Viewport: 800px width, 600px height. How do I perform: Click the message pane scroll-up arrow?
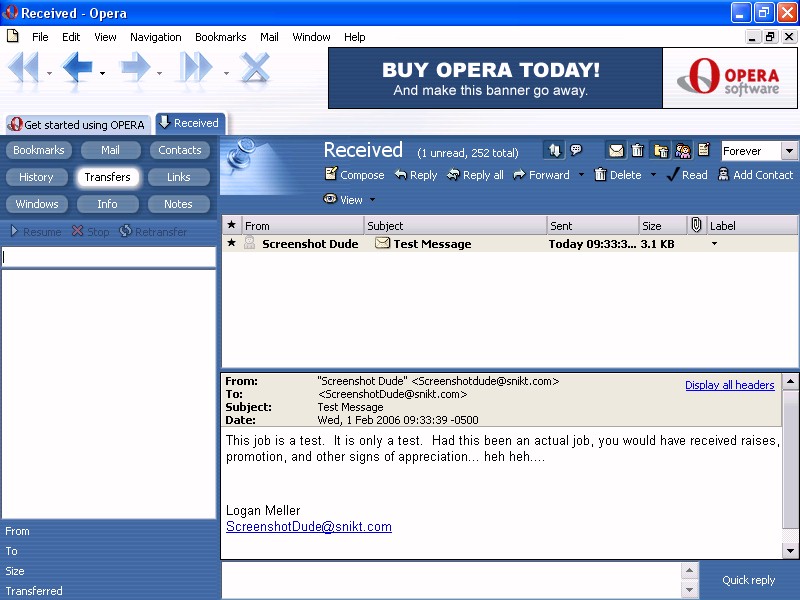[x=790, y=382]
